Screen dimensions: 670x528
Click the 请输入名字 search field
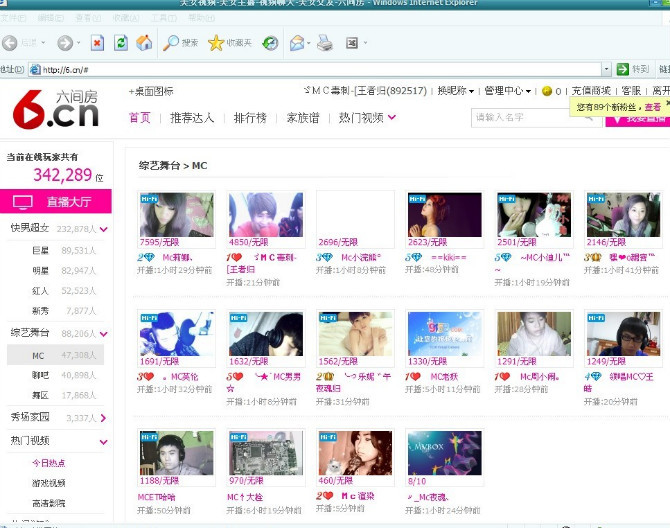[x=538, y=117]
